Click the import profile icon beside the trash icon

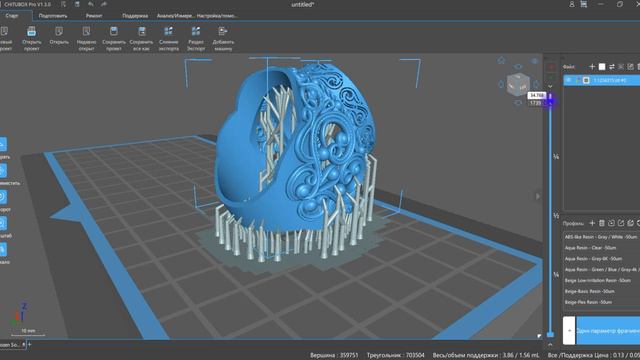611,223
